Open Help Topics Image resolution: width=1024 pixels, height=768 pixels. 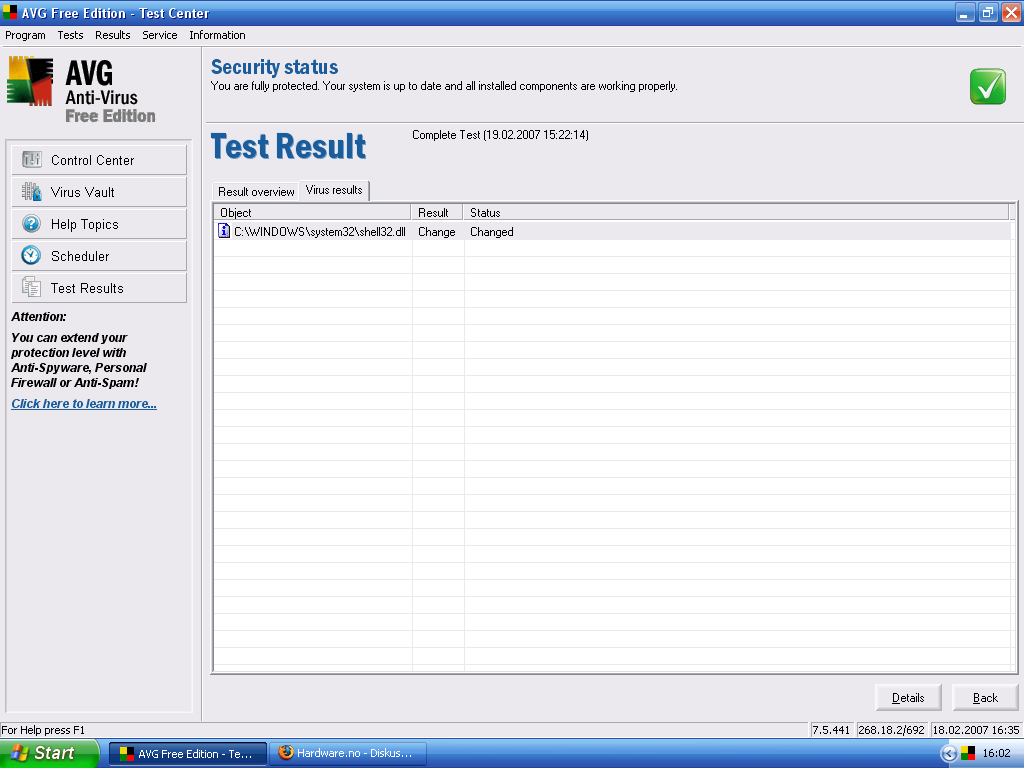(x=99, y=224)
